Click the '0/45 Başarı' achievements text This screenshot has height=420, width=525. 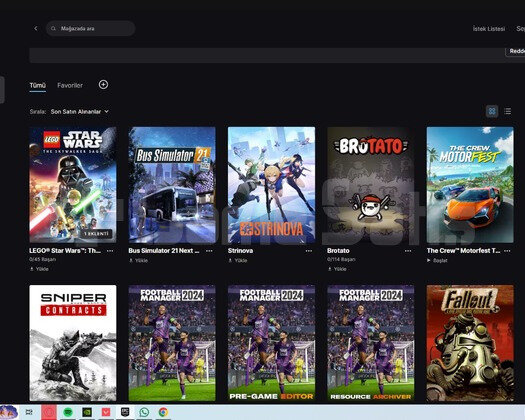43,259
